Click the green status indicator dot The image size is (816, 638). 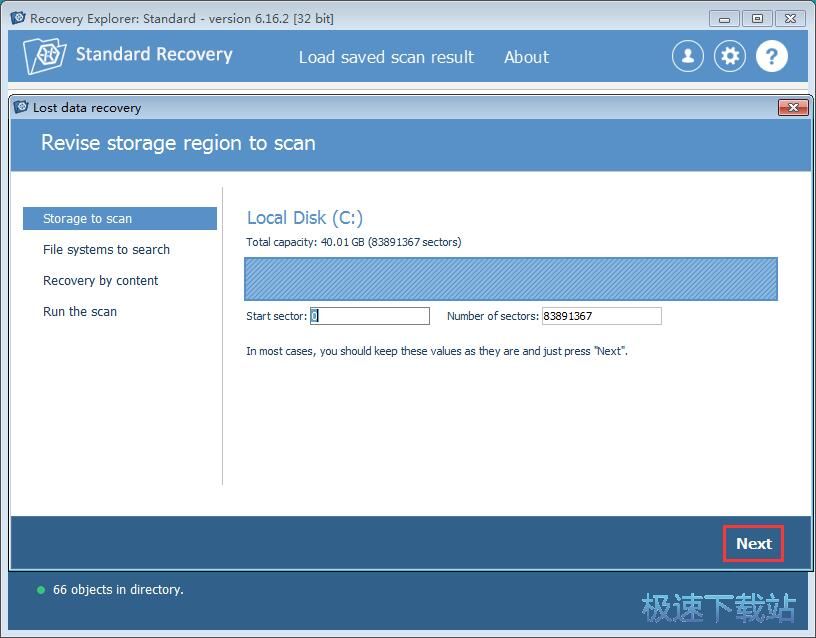tap(41, 590)
